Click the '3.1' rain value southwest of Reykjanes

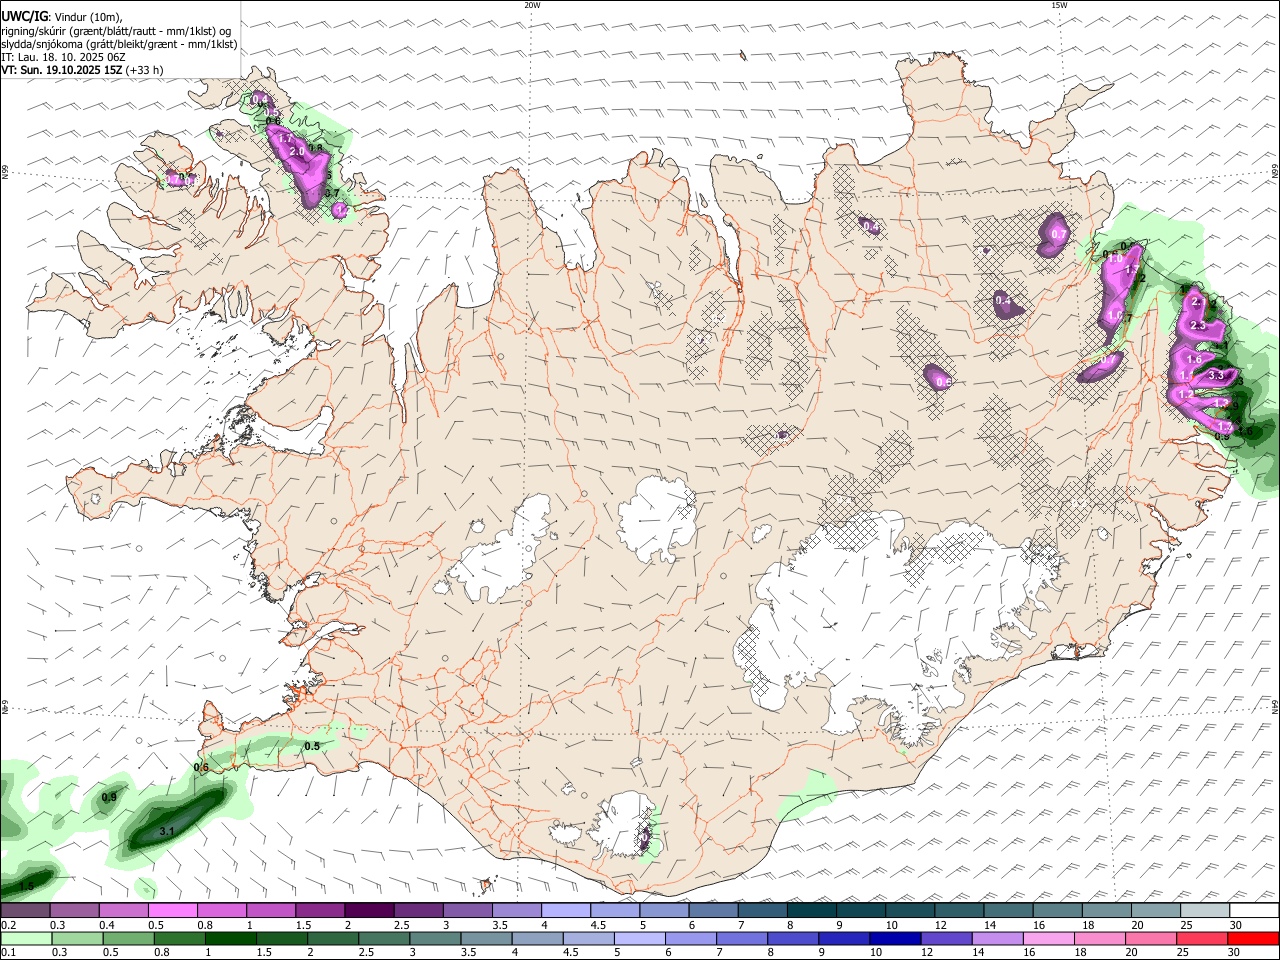click(167, 831)
